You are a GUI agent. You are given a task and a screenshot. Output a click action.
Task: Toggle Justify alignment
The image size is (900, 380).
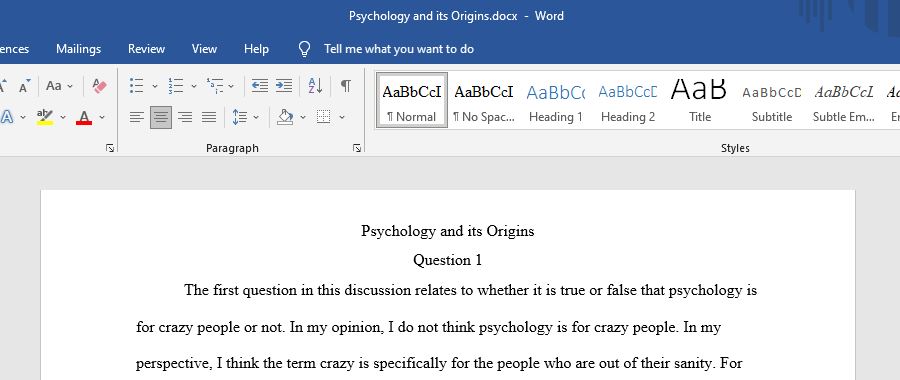coord(209,117)
